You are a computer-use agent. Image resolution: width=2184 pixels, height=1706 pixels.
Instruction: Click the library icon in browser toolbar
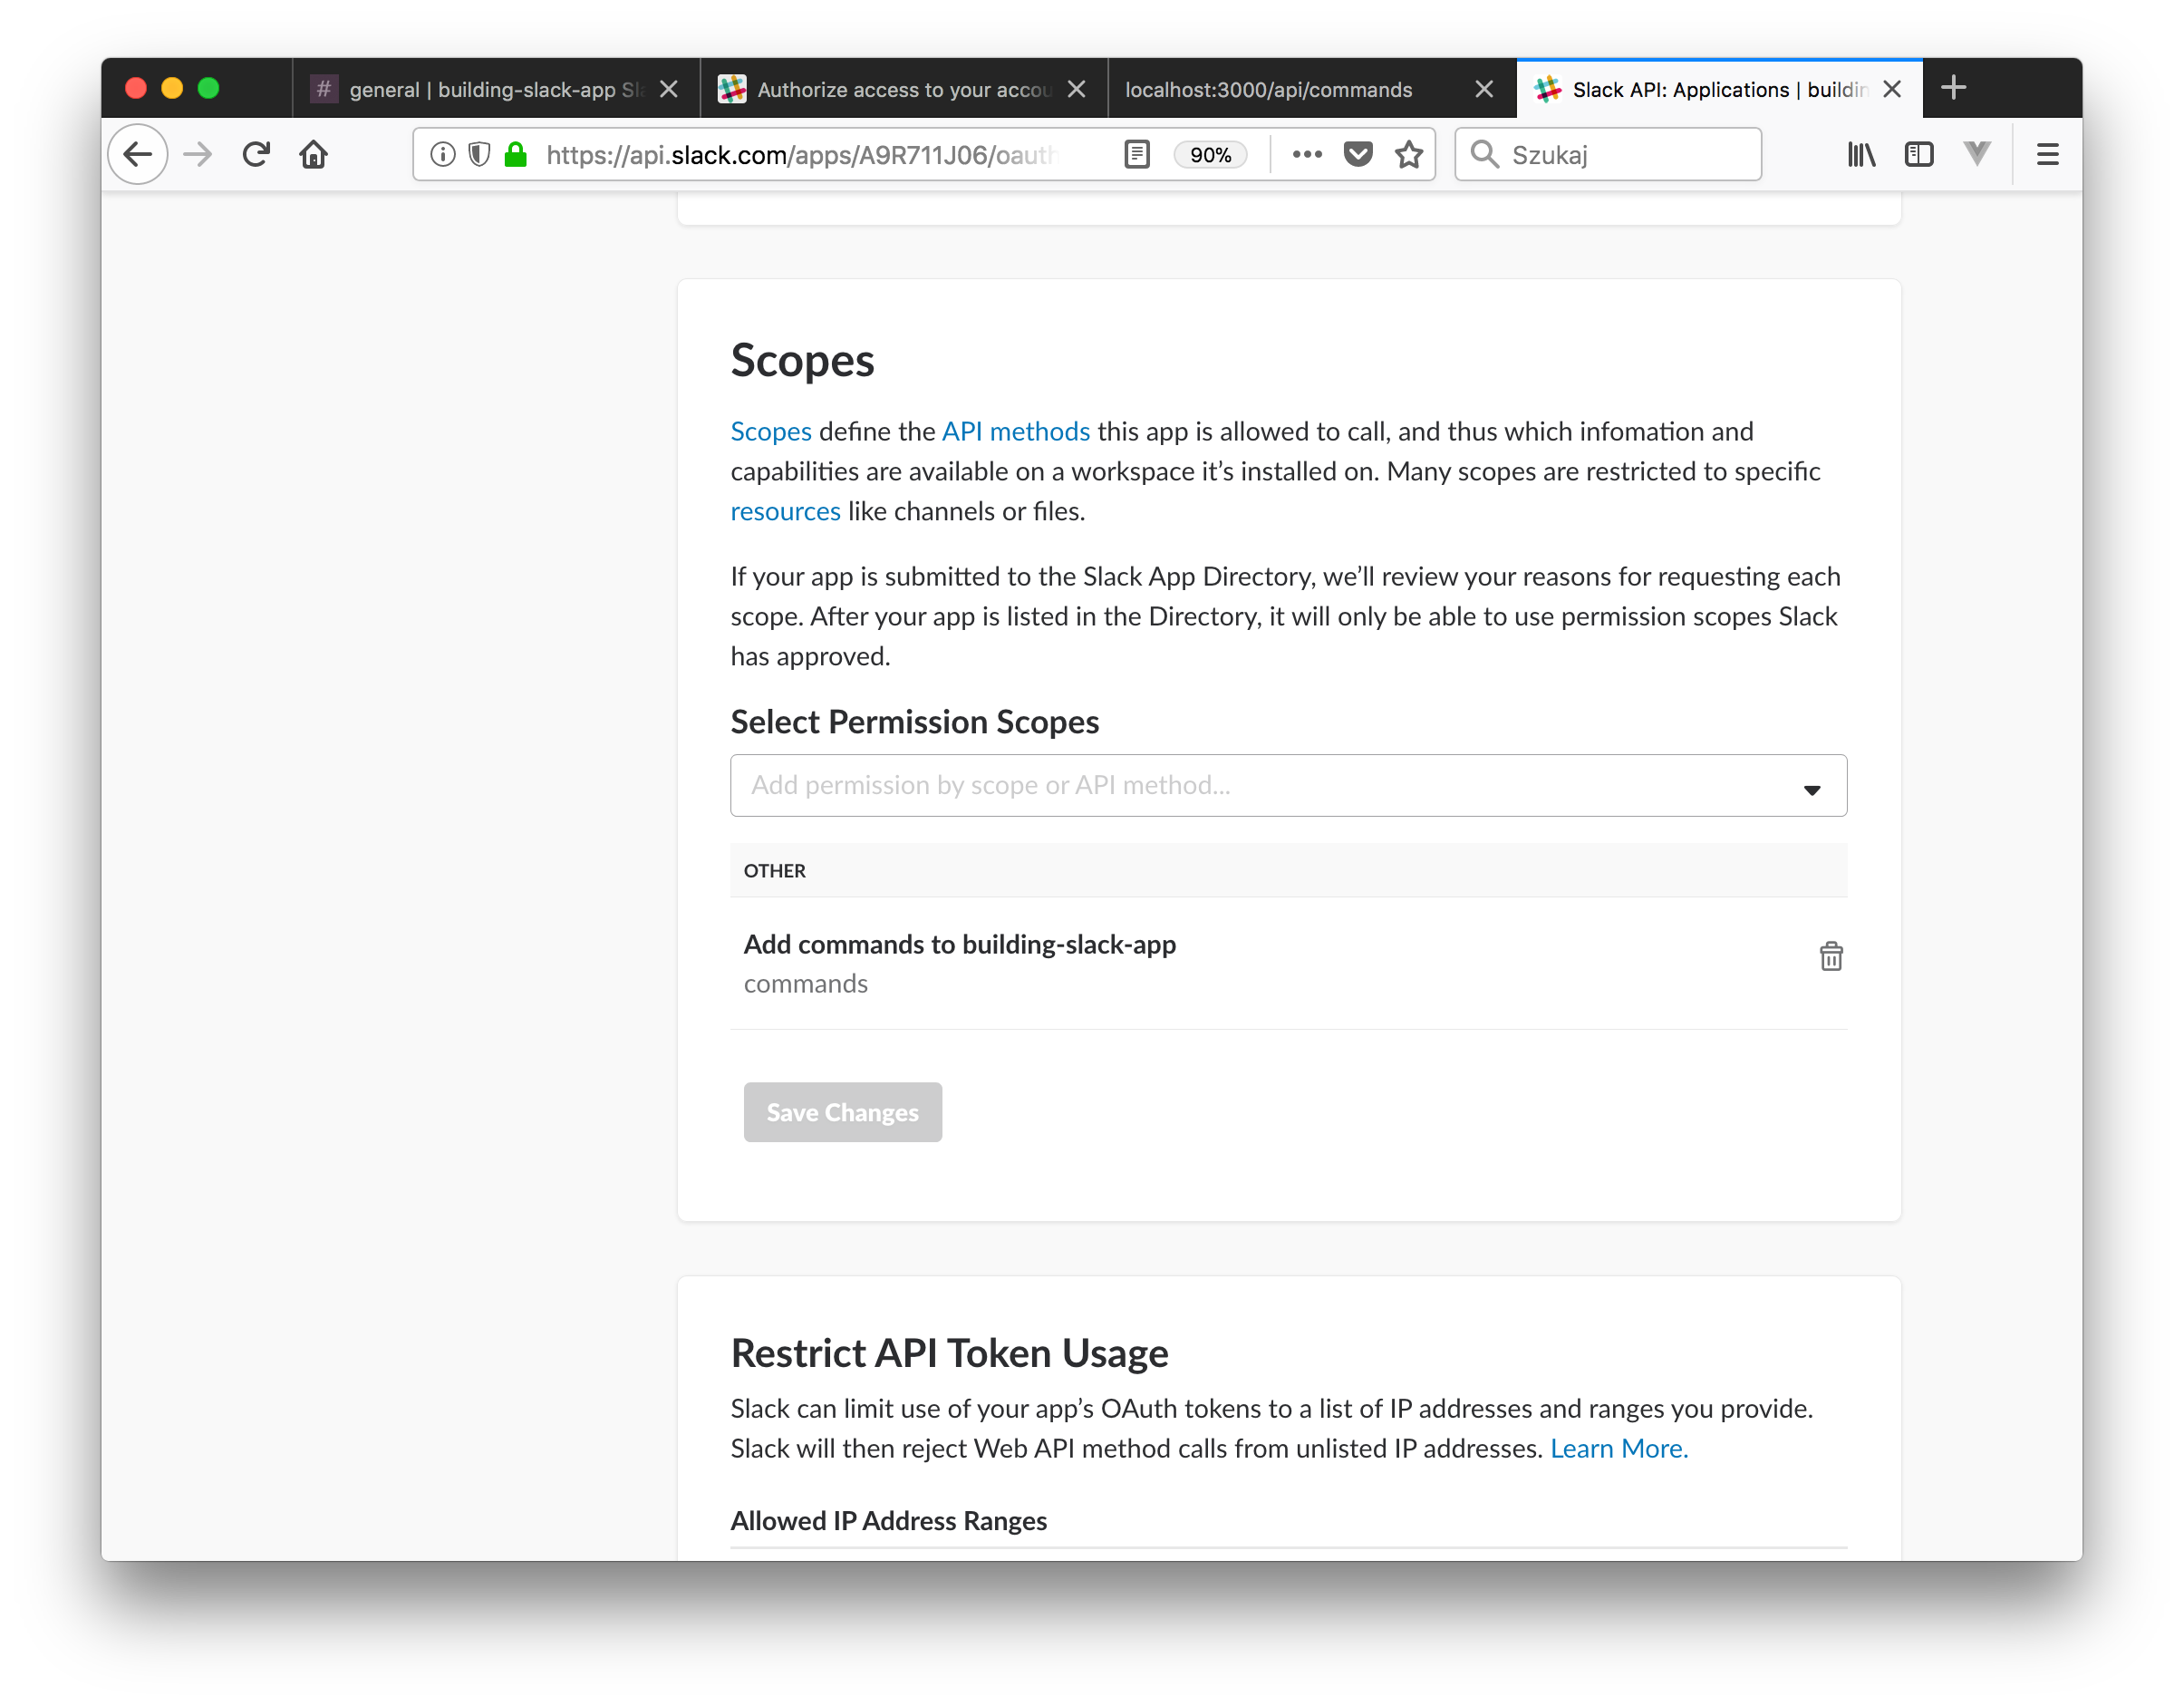[1861, 154]
